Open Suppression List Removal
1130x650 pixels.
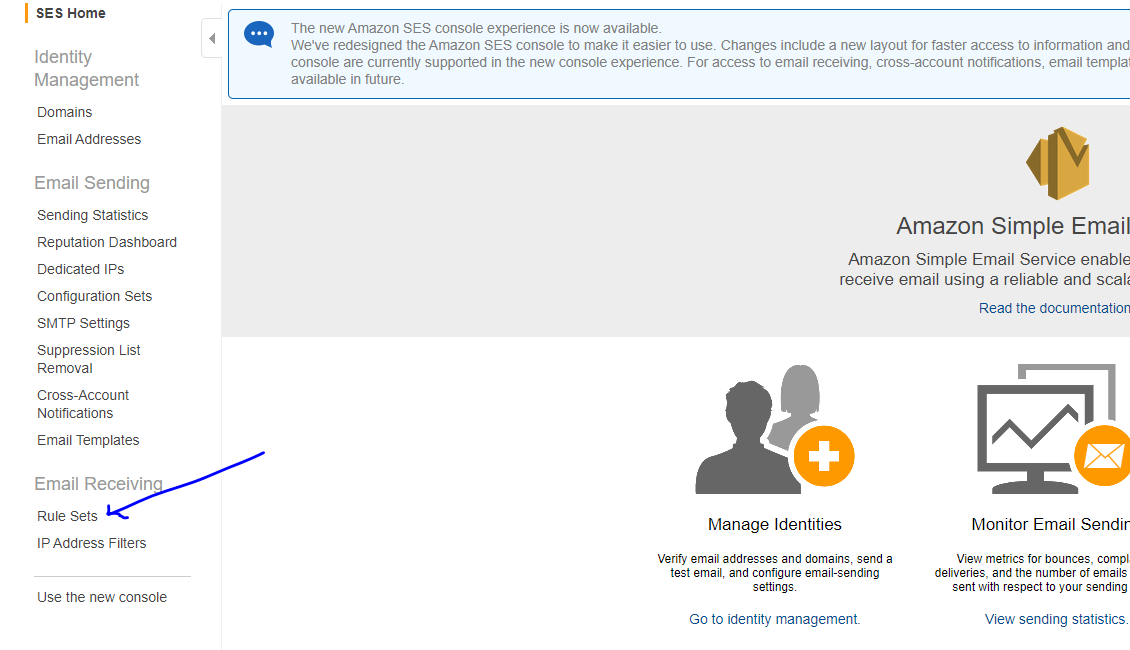coord(89,359)
